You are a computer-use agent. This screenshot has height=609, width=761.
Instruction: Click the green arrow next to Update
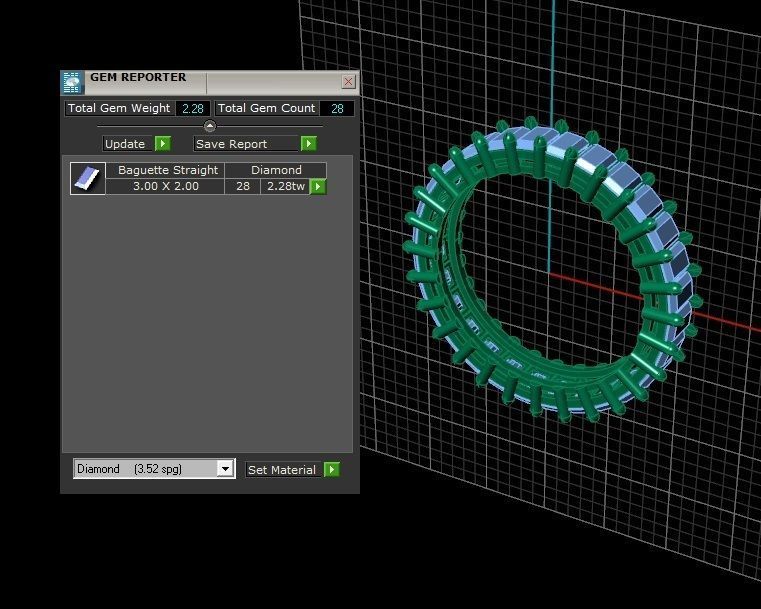163,144
